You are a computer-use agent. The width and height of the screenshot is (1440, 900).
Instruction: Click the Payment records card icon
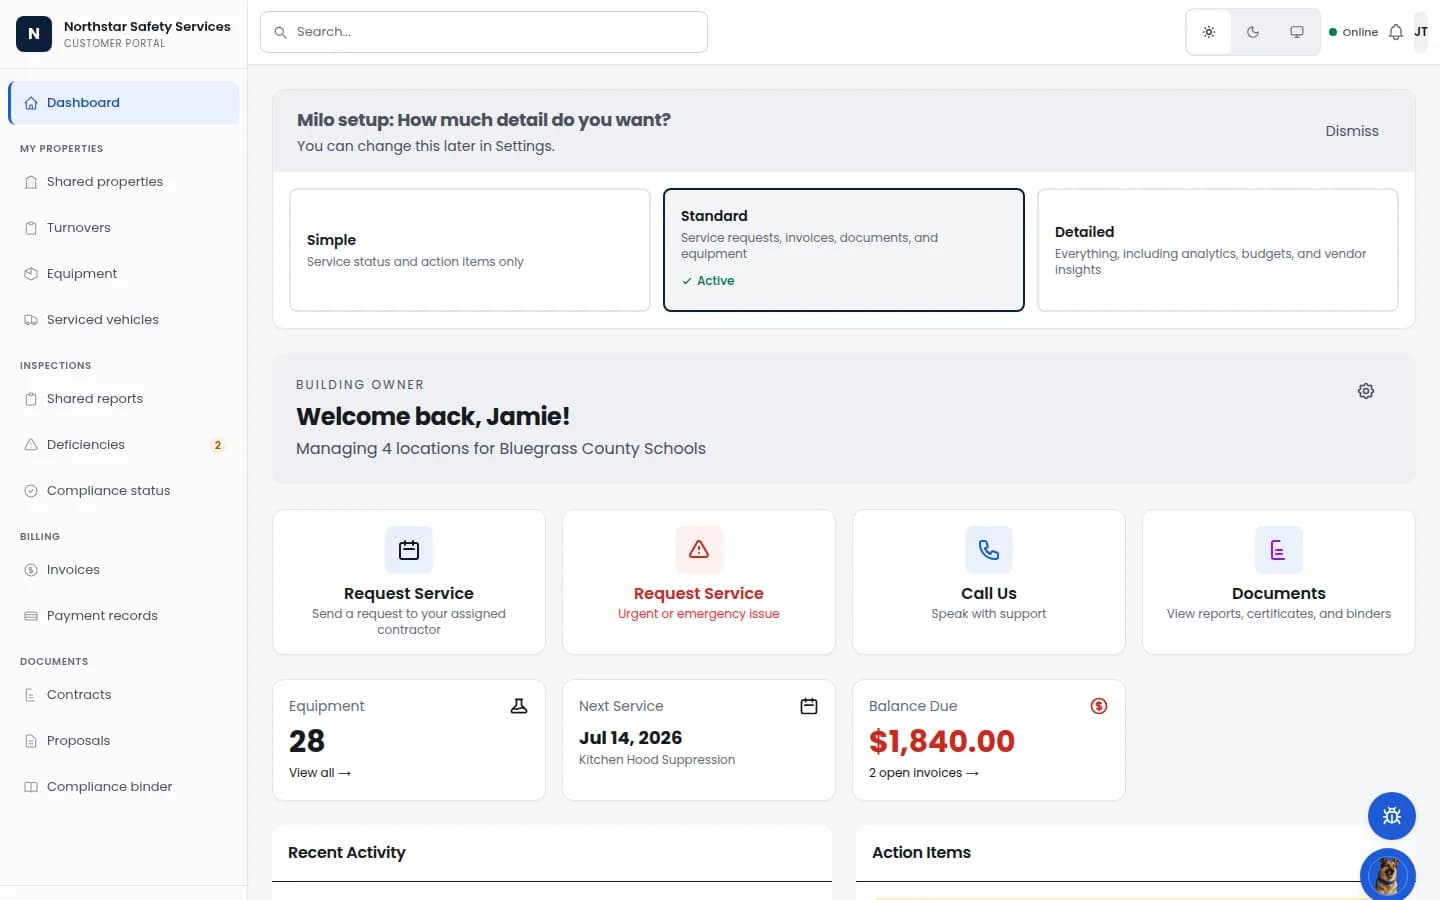click(x=31, y=616)
